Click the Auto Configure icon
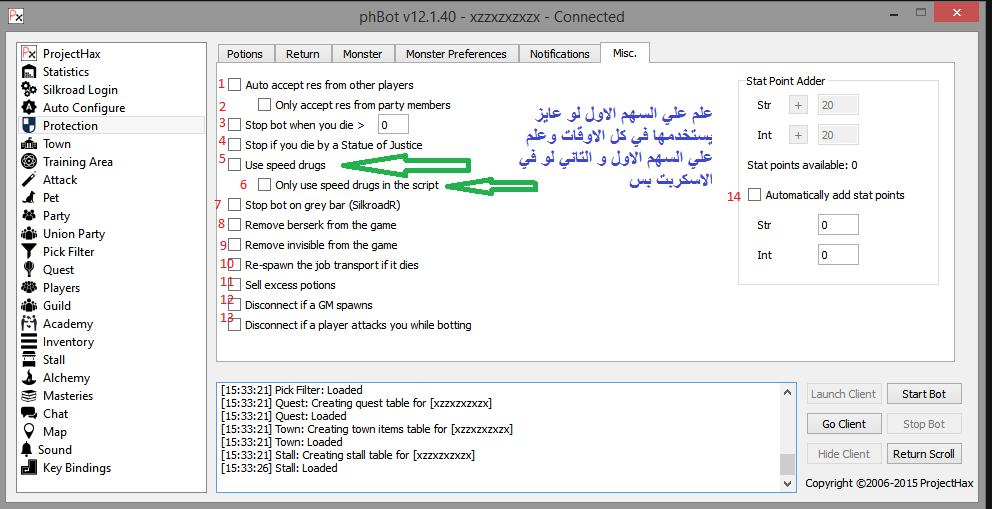 pos(29,107)
